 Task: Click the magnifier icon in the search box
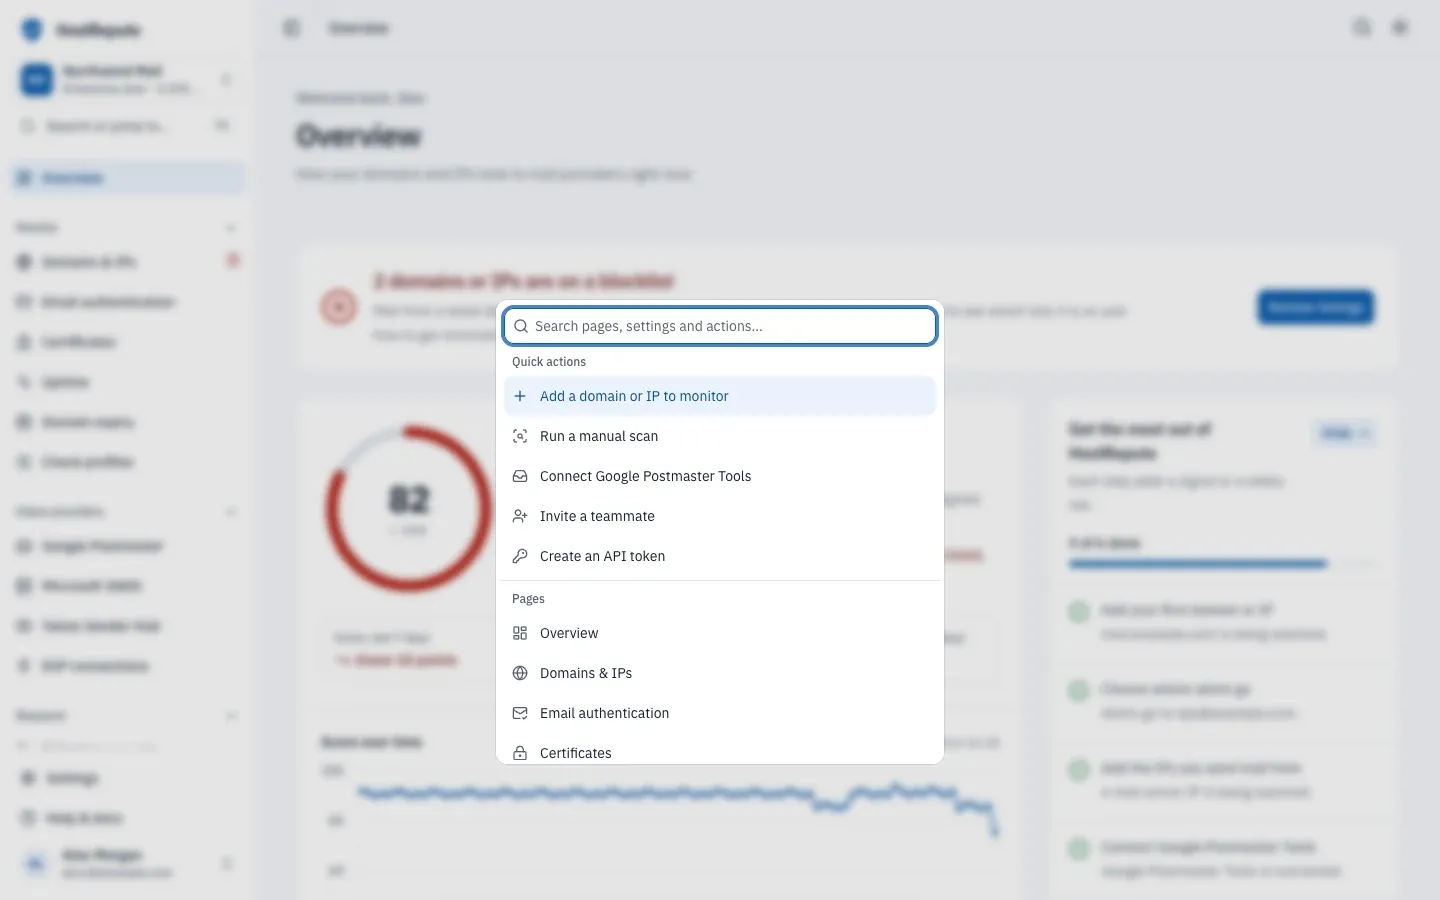pos(521,326)
